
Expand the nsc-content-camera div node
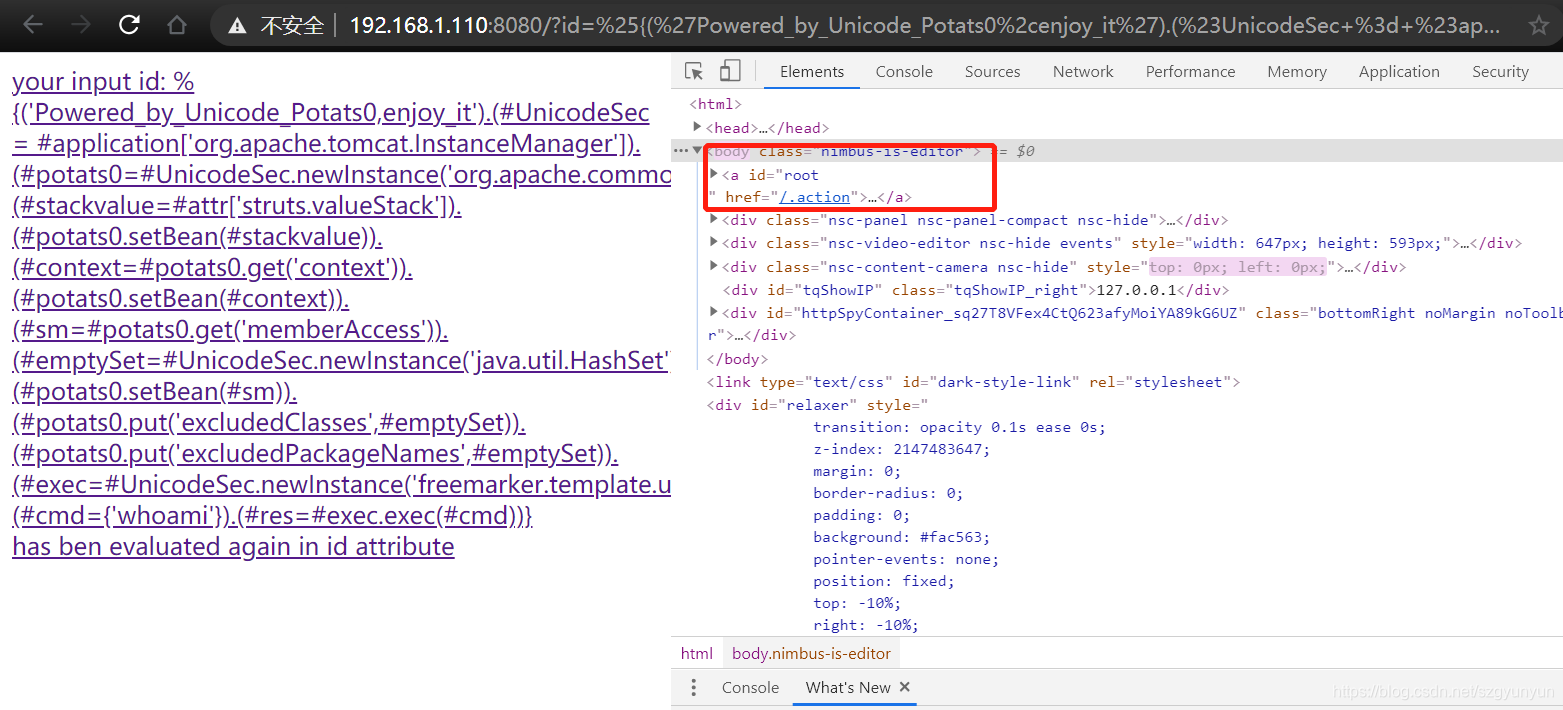[x=714, y=266]
